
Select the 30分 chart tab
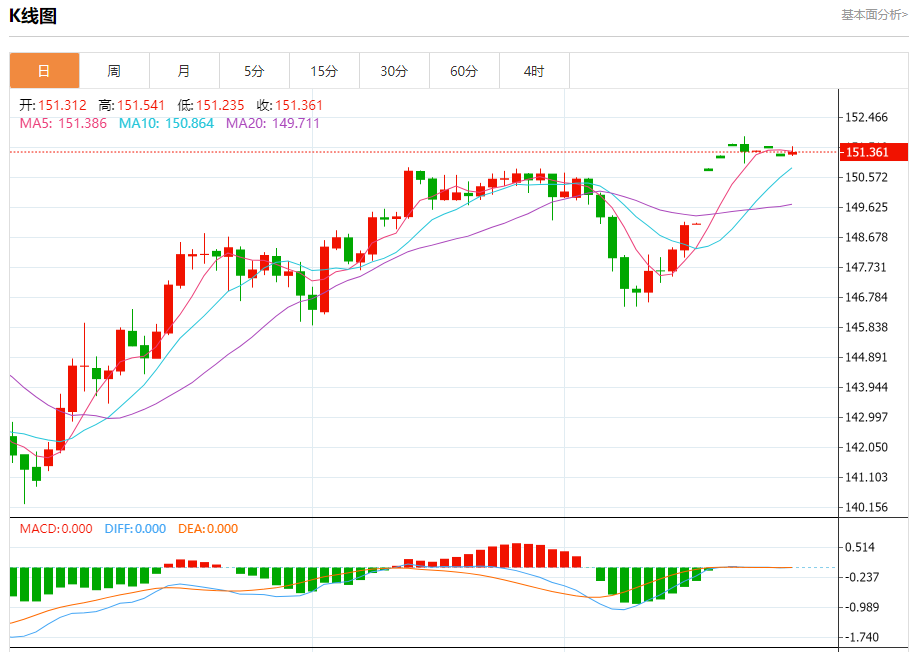(394, 71)
